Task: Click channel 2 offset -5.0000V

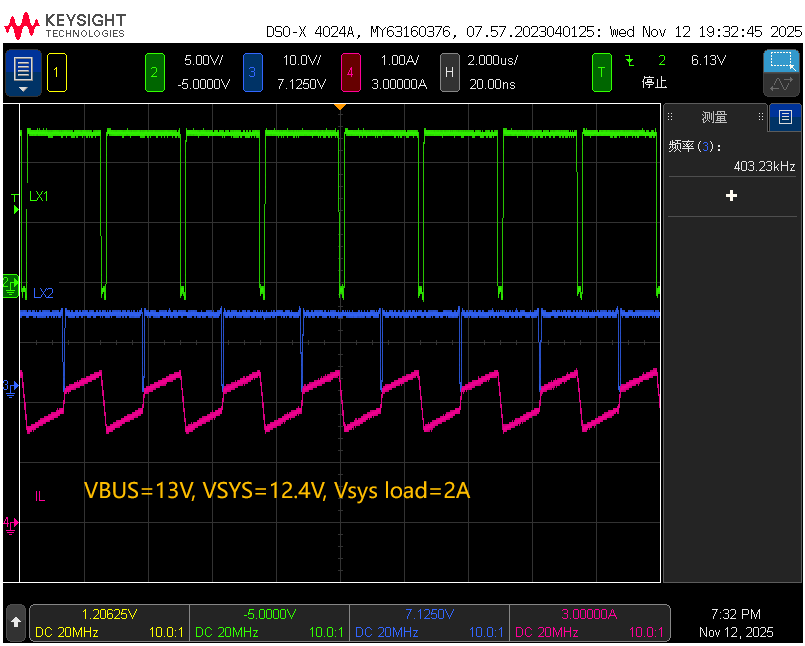Action: pos(203,84)
